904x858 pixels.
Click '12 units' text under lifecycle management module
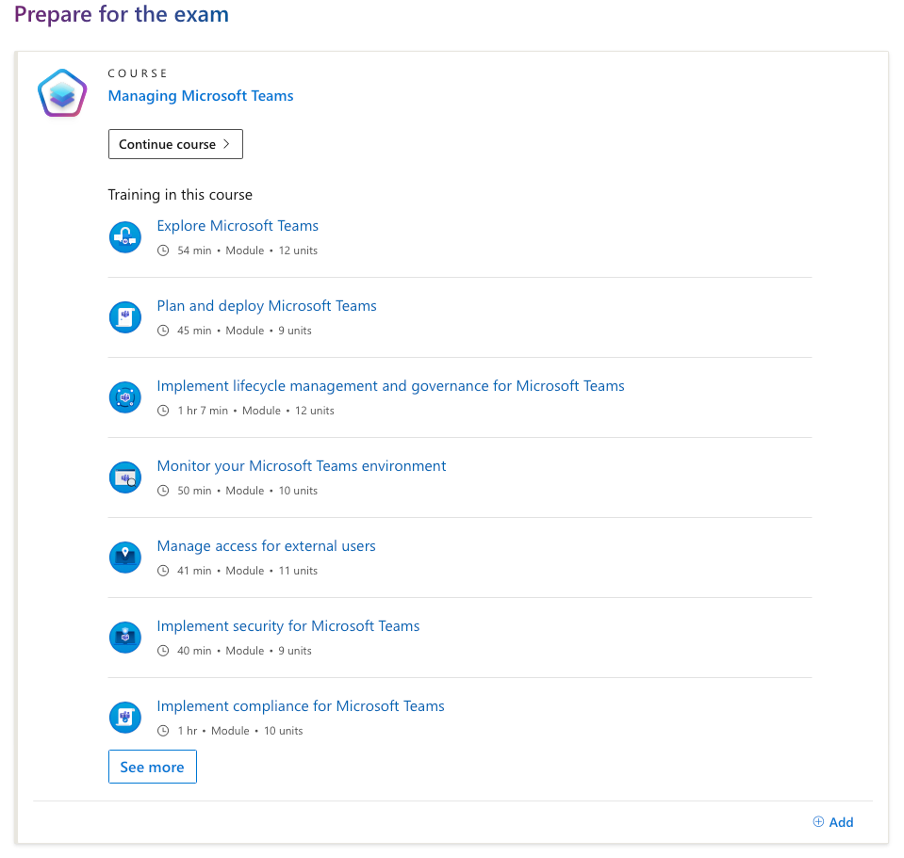(x=315, y=411)
